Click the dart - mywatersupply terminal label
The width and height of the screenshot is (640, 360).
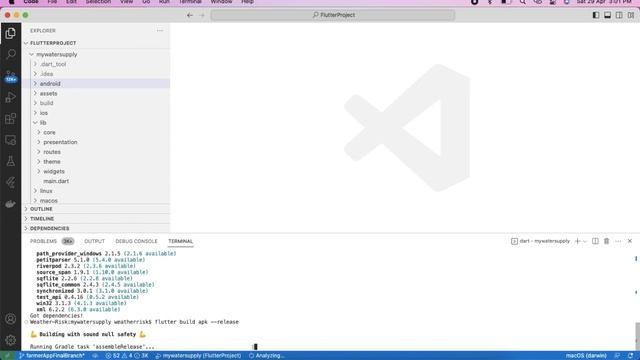(x=540, y=241)
